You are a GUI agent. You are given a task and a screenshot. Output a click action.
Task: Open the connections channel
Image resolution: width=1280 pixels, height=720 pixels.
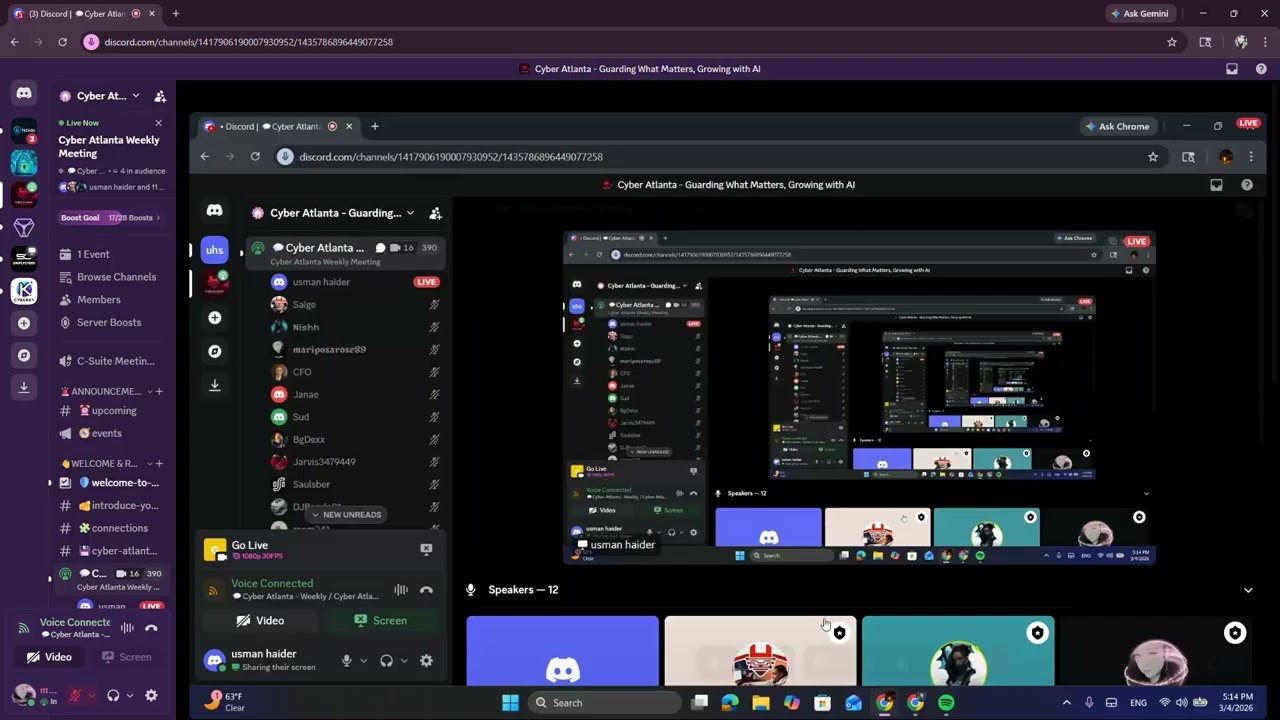(x=112, y=528)
